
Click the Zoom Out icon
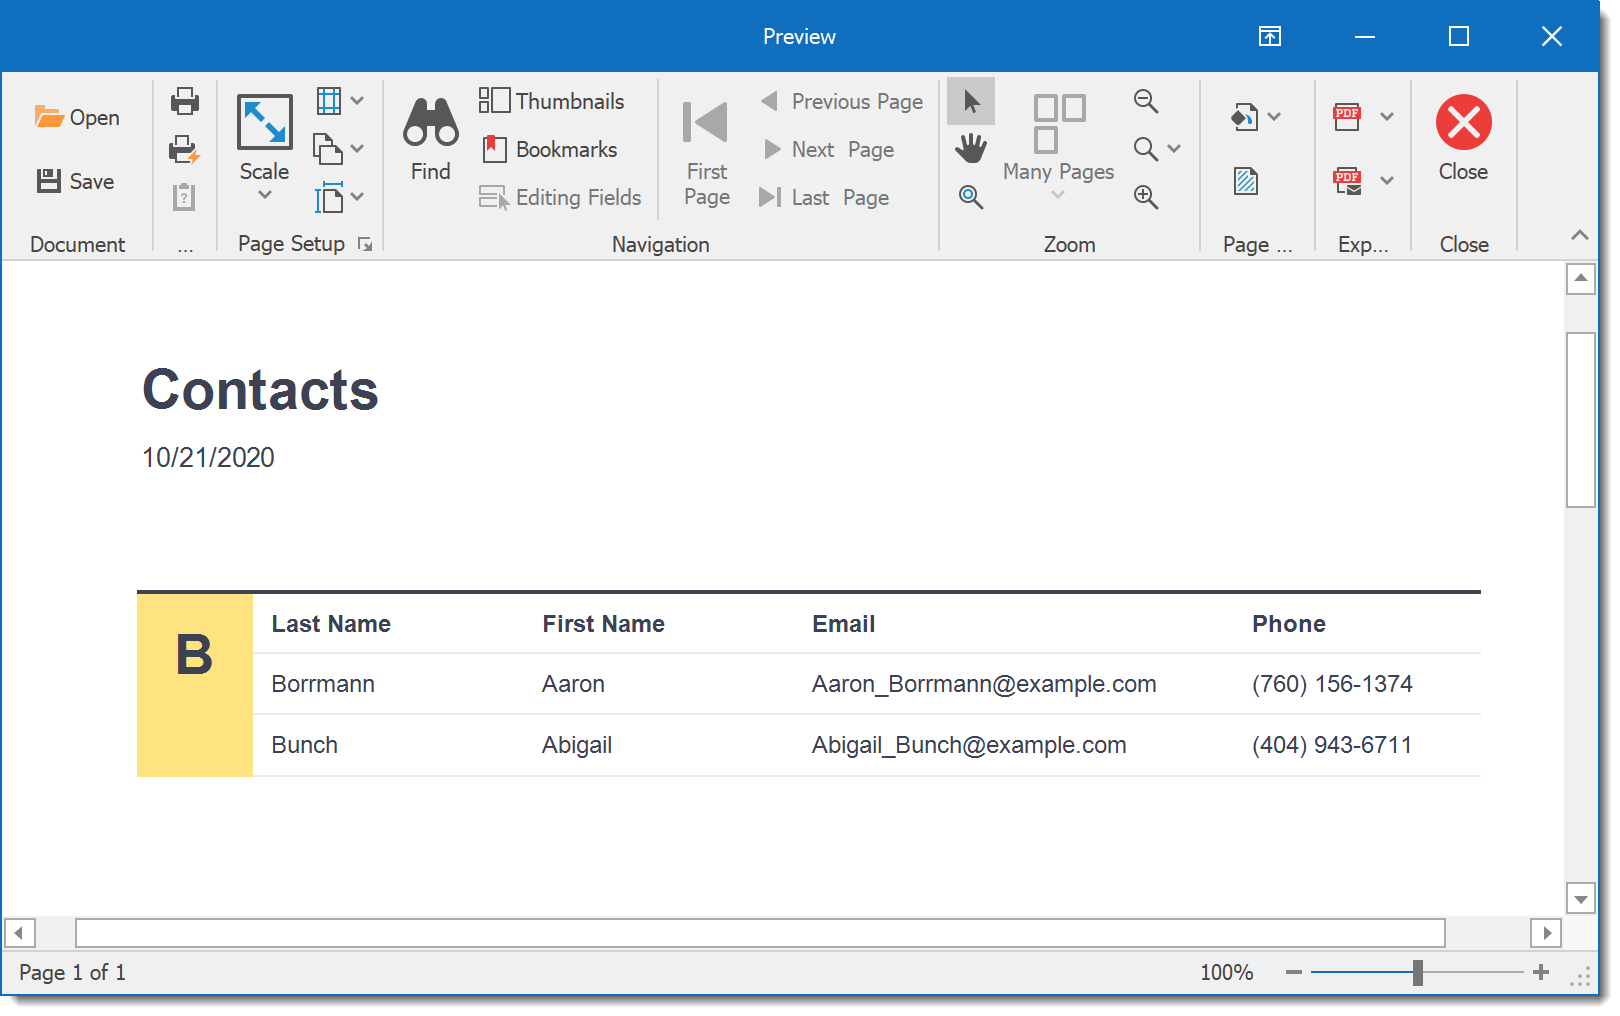(1146, 101)
